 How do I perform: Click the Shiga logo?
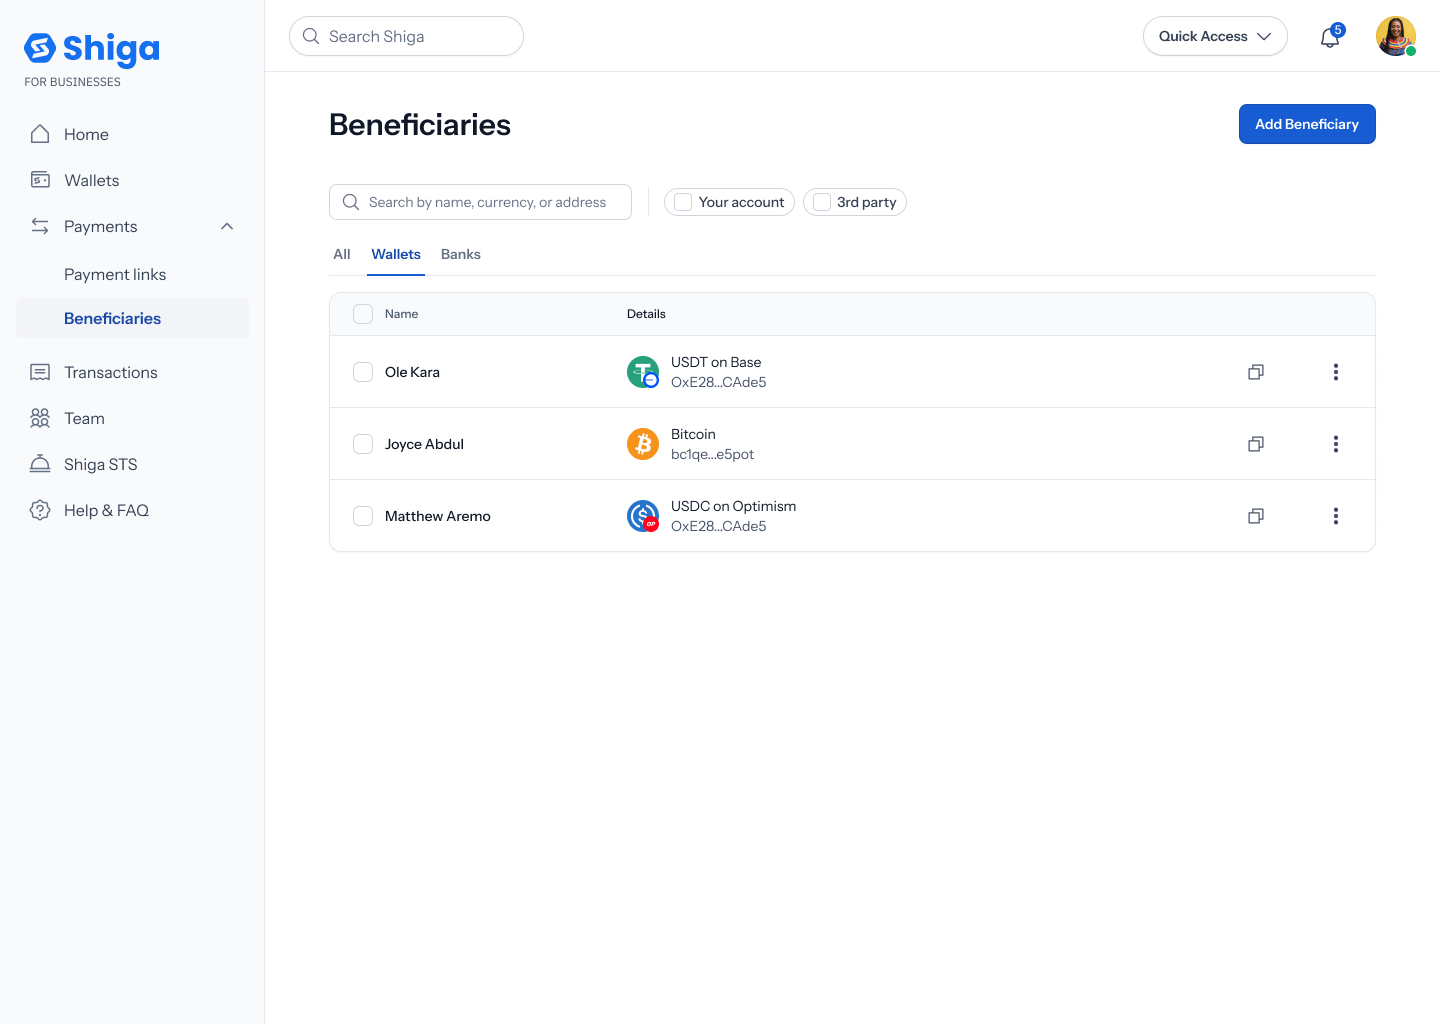[92, 49]
